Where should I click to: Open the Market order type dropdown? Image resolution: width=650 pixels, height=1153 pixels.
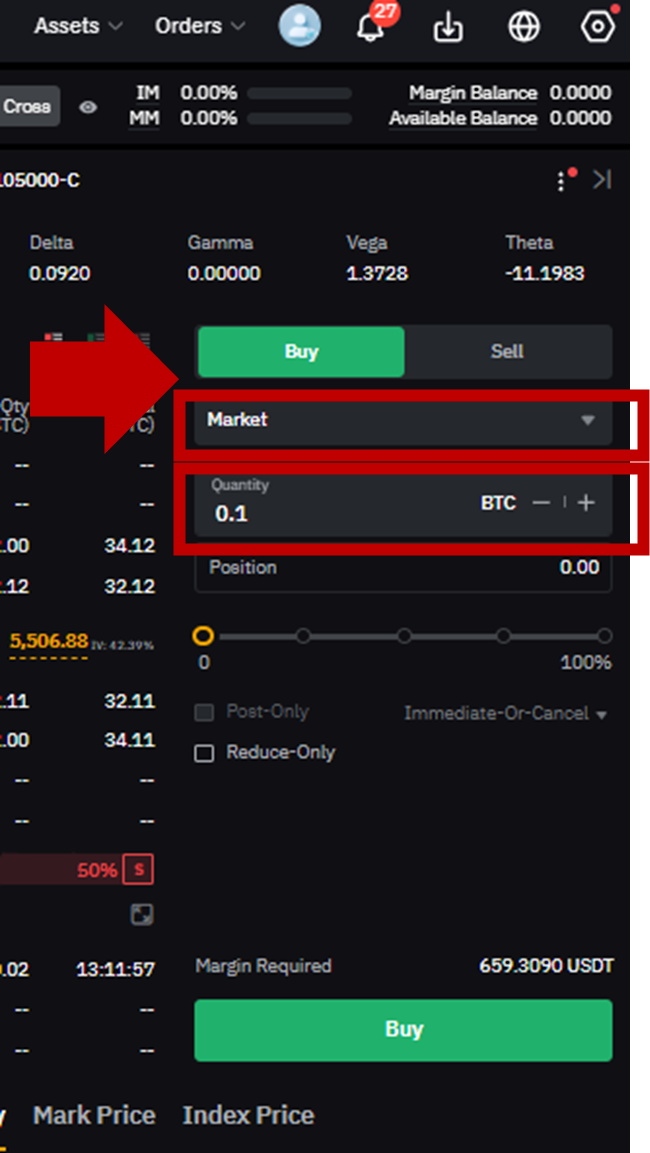click(x=403, y=420)
